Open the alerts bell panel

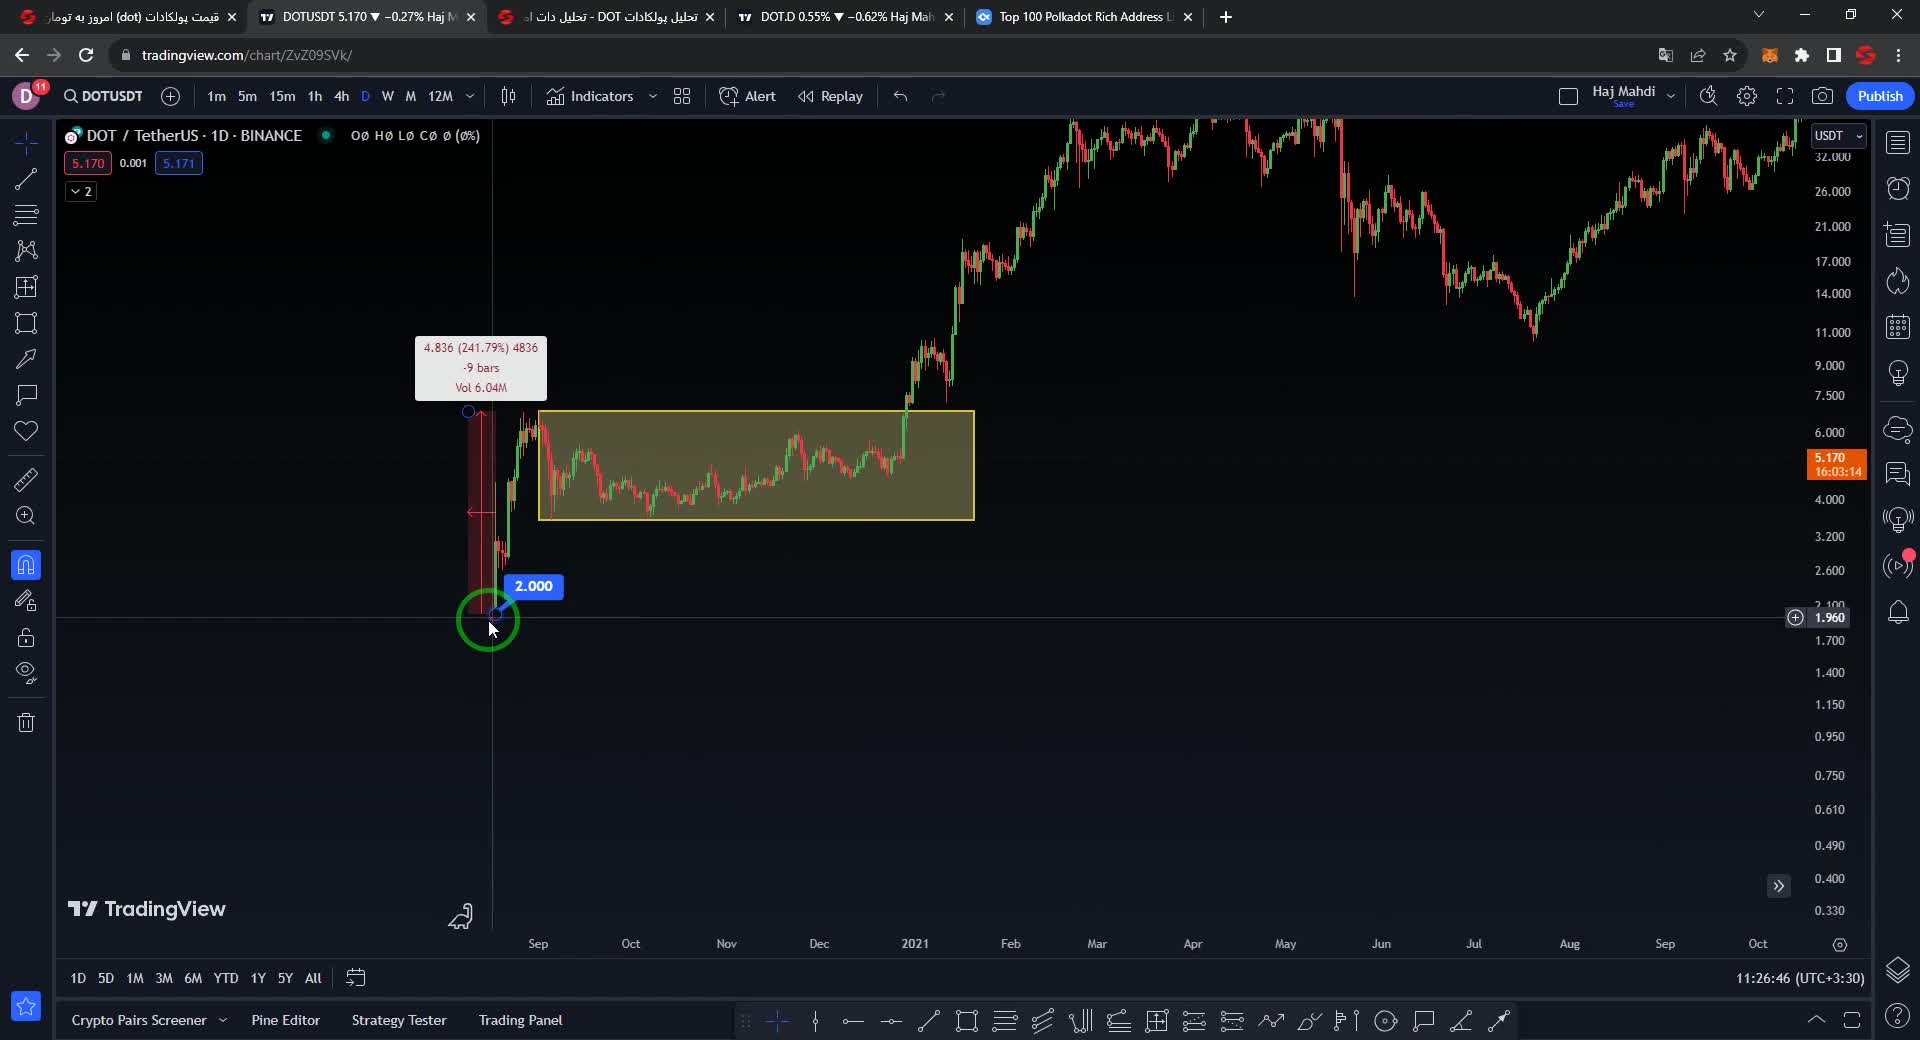[x=1897, y=612]
